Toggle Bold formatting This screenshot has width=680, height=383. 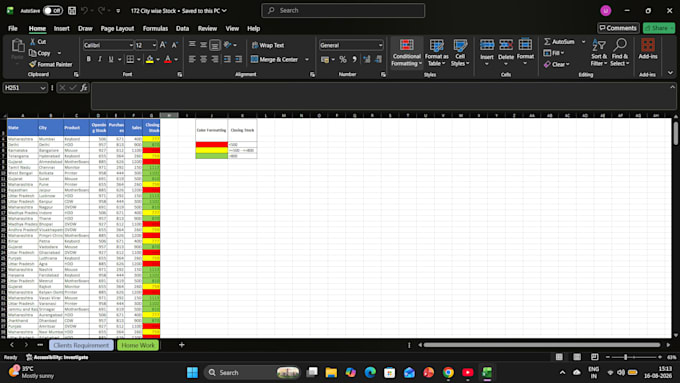point(88,59)
